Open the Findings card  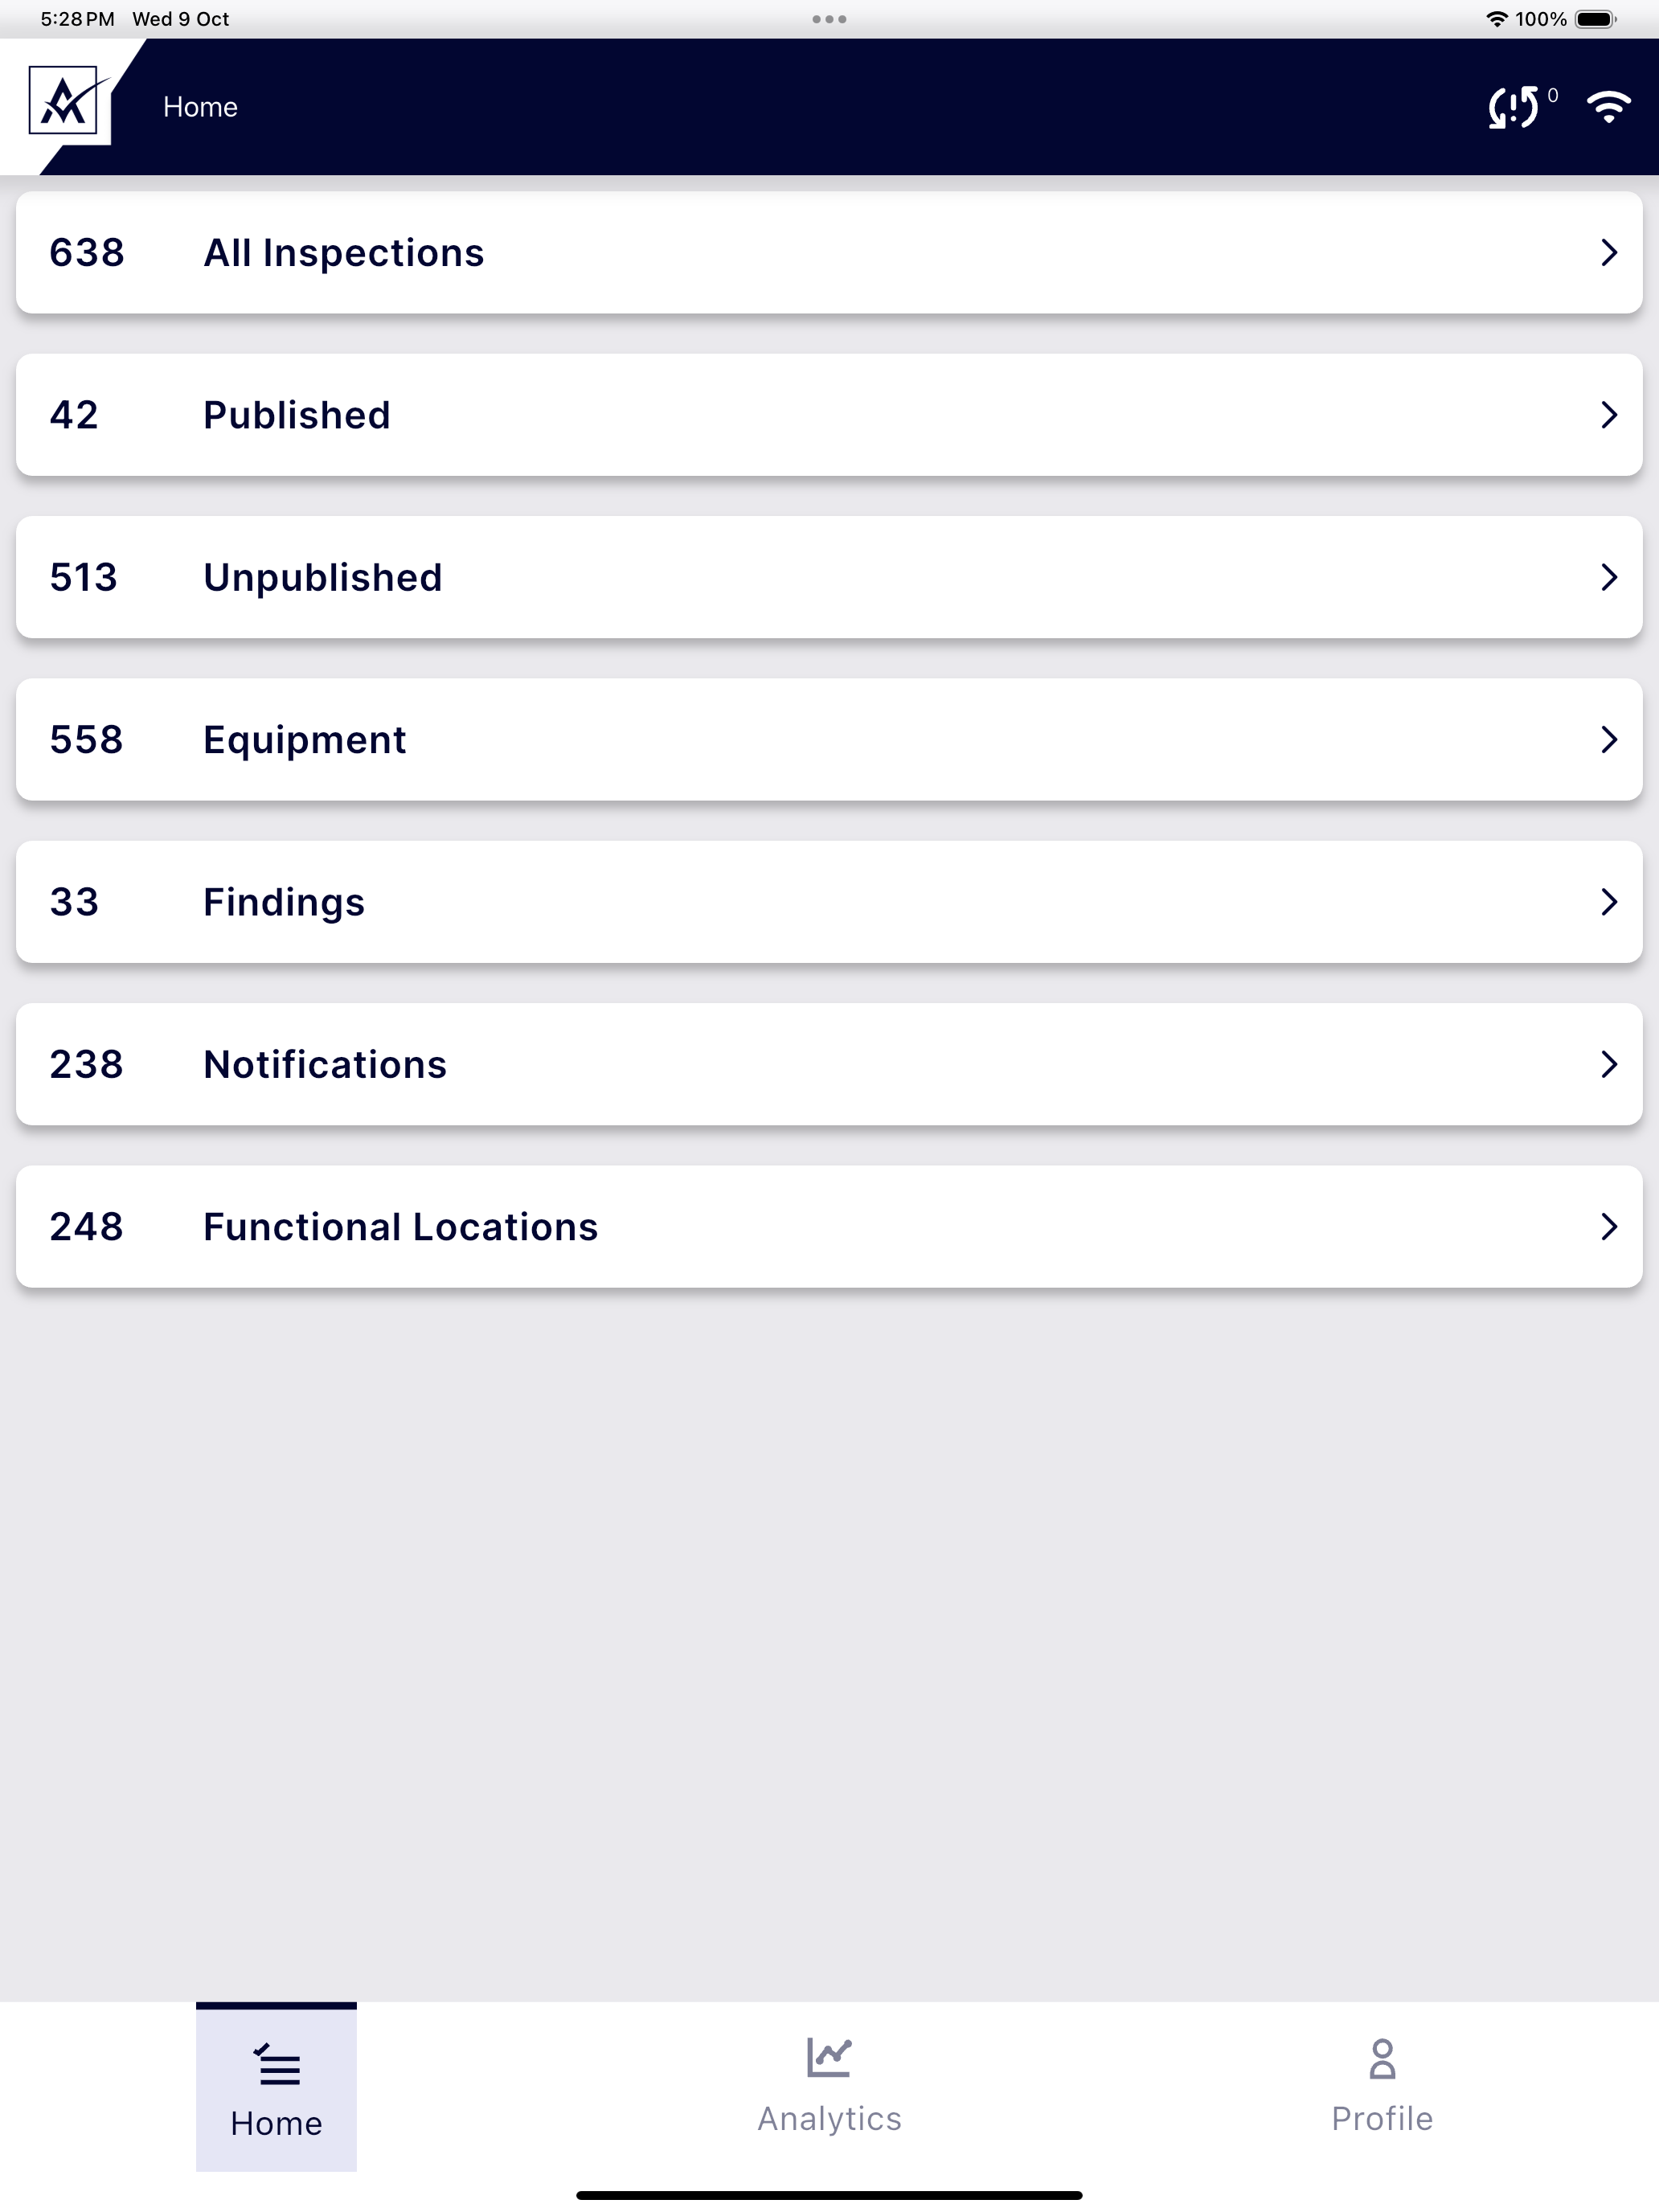click(829, 902)
